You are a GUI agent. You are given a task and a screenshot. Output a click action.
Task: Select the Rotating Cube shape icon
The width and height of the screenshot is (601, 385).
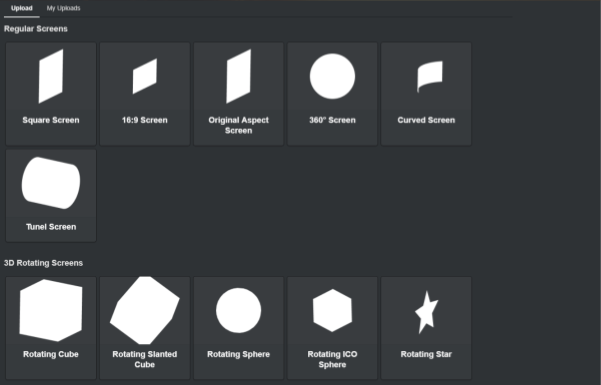click(x=51, y=310)
